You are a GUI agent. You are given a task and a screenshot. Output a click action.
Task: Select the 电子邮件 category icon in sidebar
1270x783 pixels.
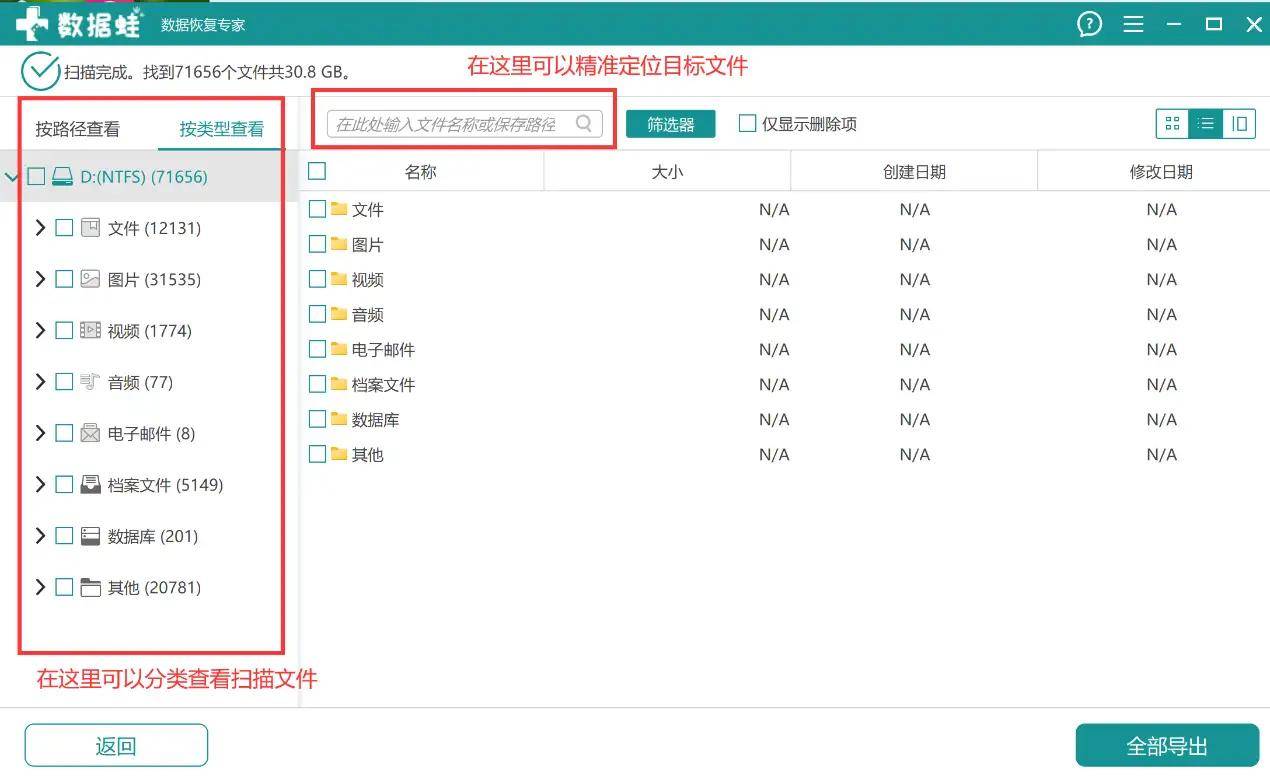point(88,433)
